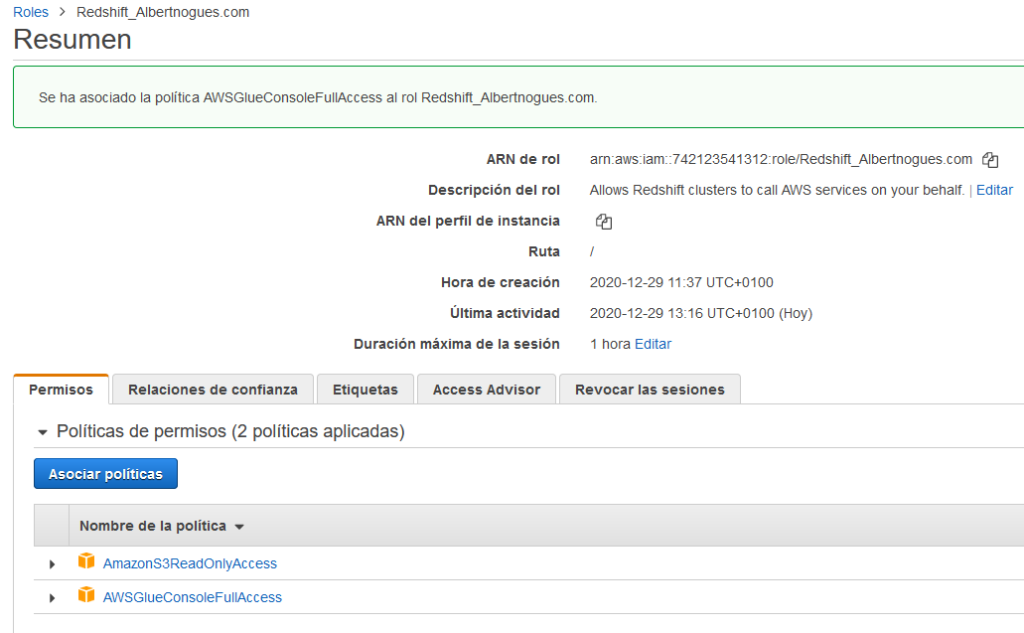
Task: Edit the maximum session duration
Action: point(653,344)
